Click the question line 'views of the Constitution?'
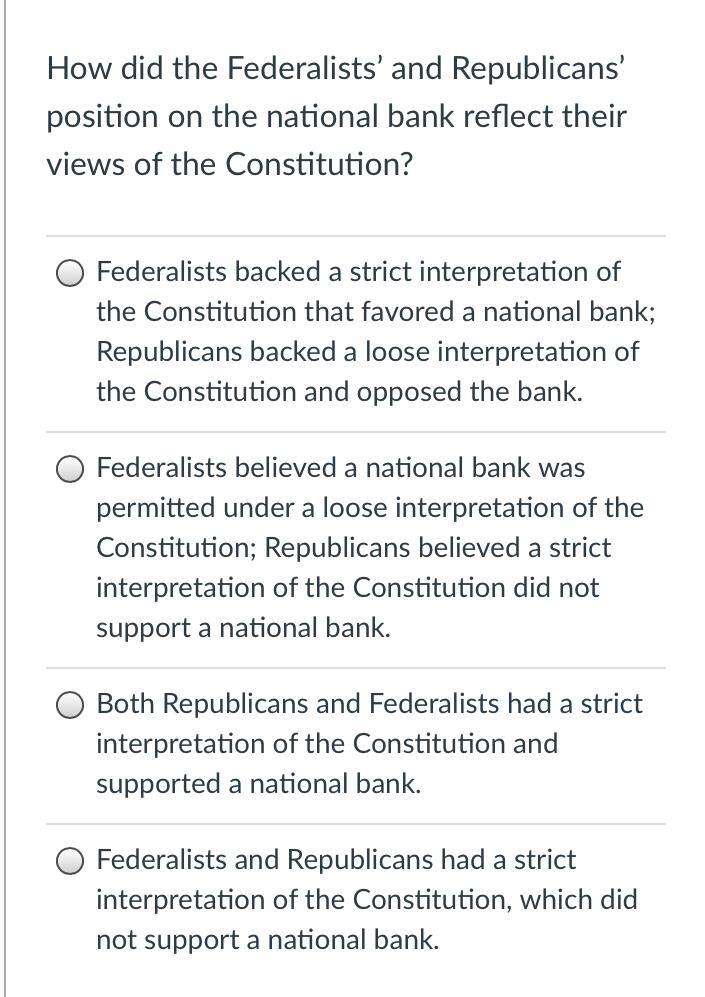Screen dimensions: 705x997 tap(230, 164)
